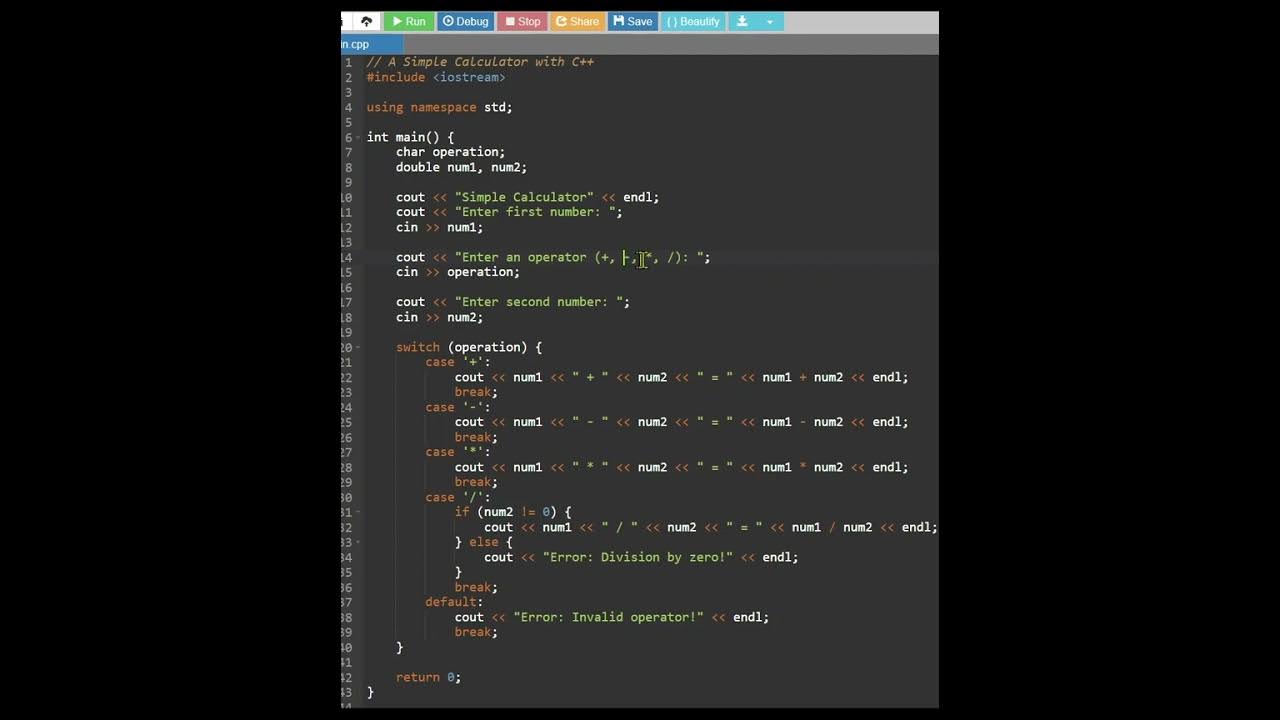The height and width of the screenshot is (720, 1280).
Task: Click the cloud upload icon
Action: click(x=366, y=21)
